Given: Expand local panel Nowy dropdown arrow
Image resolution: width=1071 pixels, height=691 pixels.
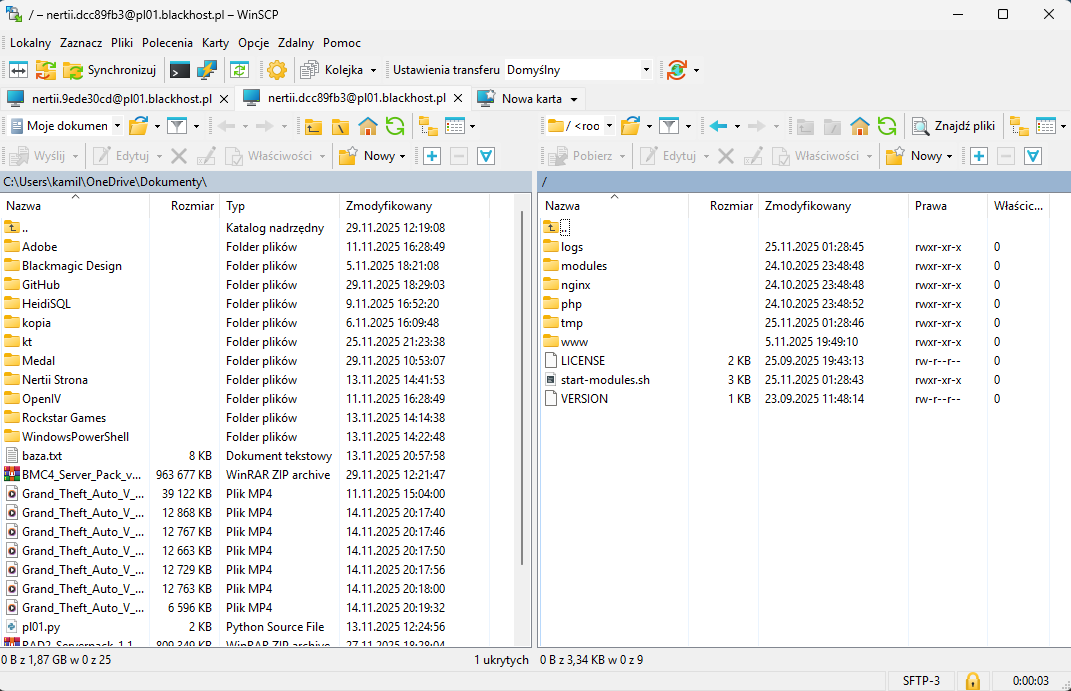Looking at the screenshot, I should [x=402, y=156].
